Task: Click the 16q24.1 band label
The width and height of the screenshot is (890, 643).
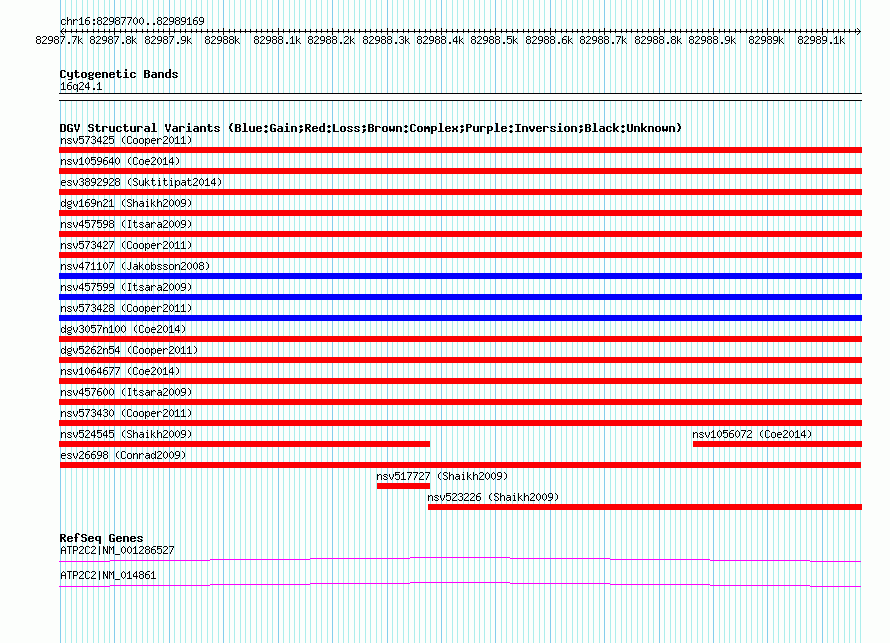Action: [x=81, y=86]
